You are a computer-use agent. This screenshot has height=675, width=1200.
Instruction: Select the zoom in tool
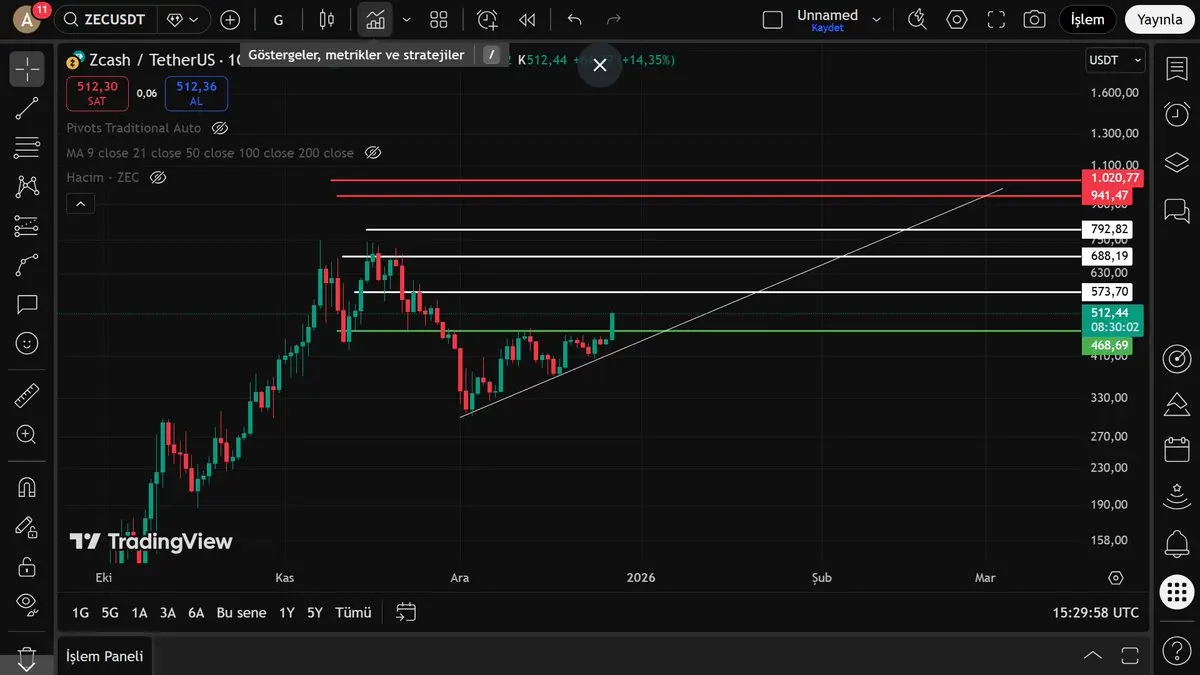pyautogui.click(x=27, y=435)
